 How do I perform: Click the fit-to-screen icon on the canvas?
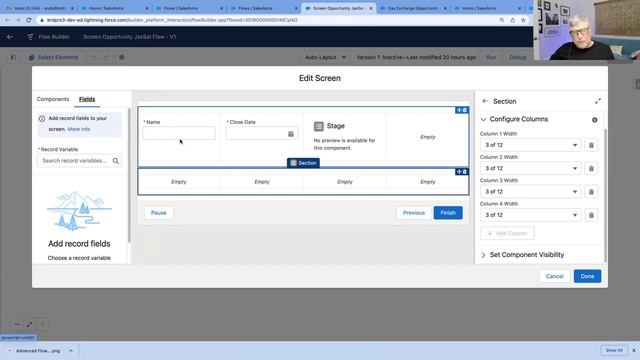pos(29,324)
